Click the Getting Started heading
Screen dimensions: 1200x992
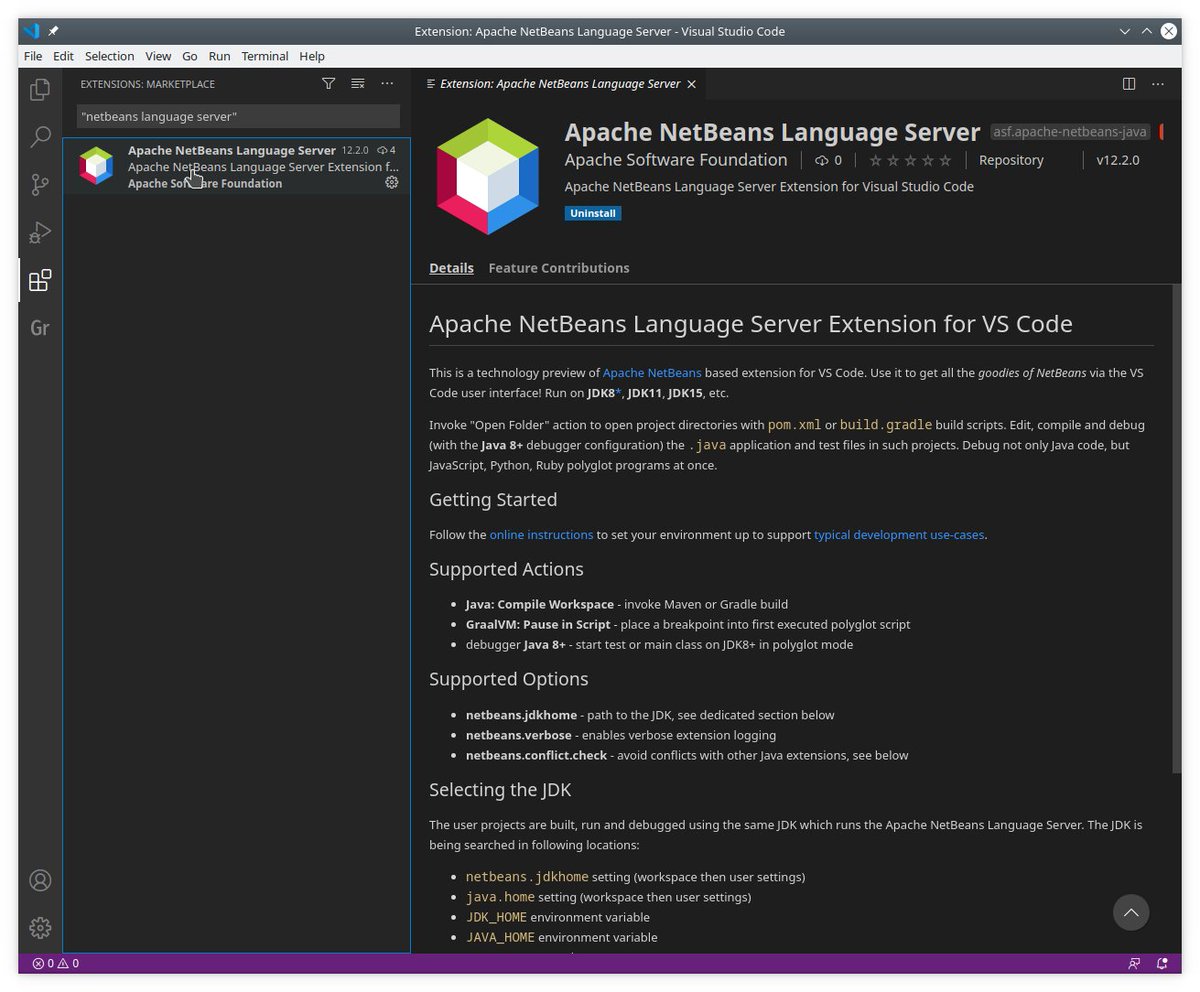493,499
